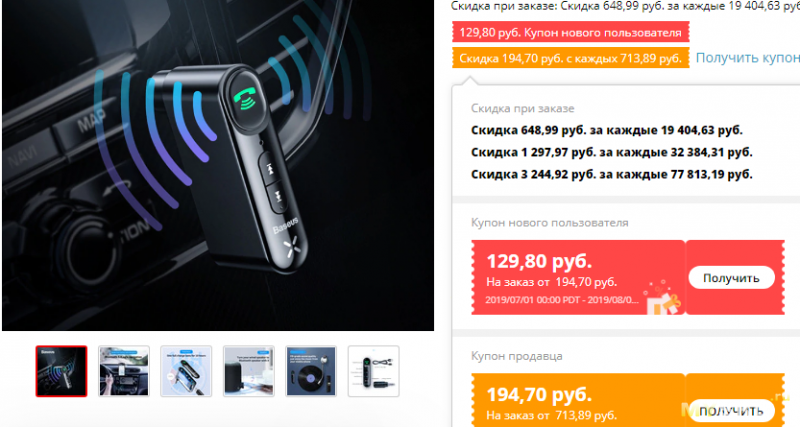800x427 pixels.
Task: Open the vinyl record thumbnail
Action: [x=311, y=371]
